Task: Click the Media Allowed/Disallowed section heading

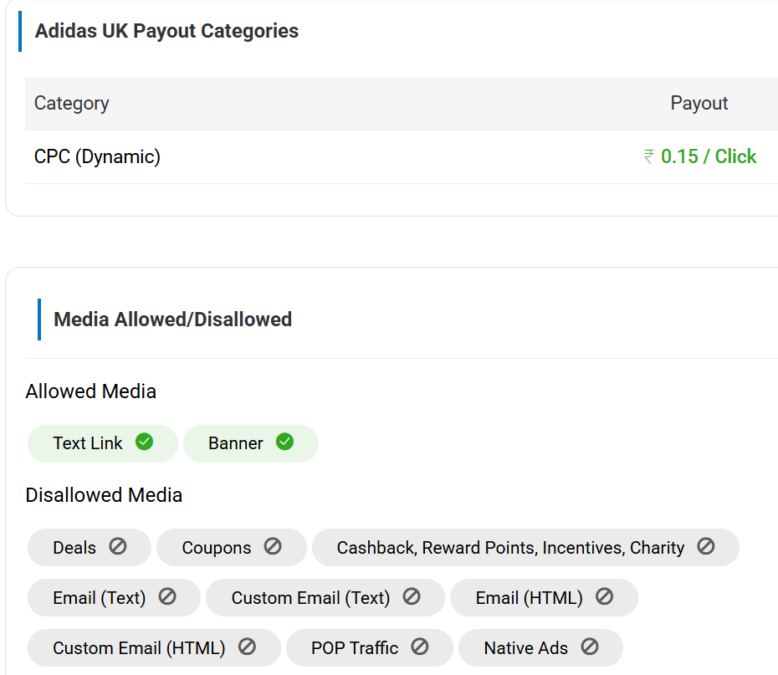Action: click(173, 320)
